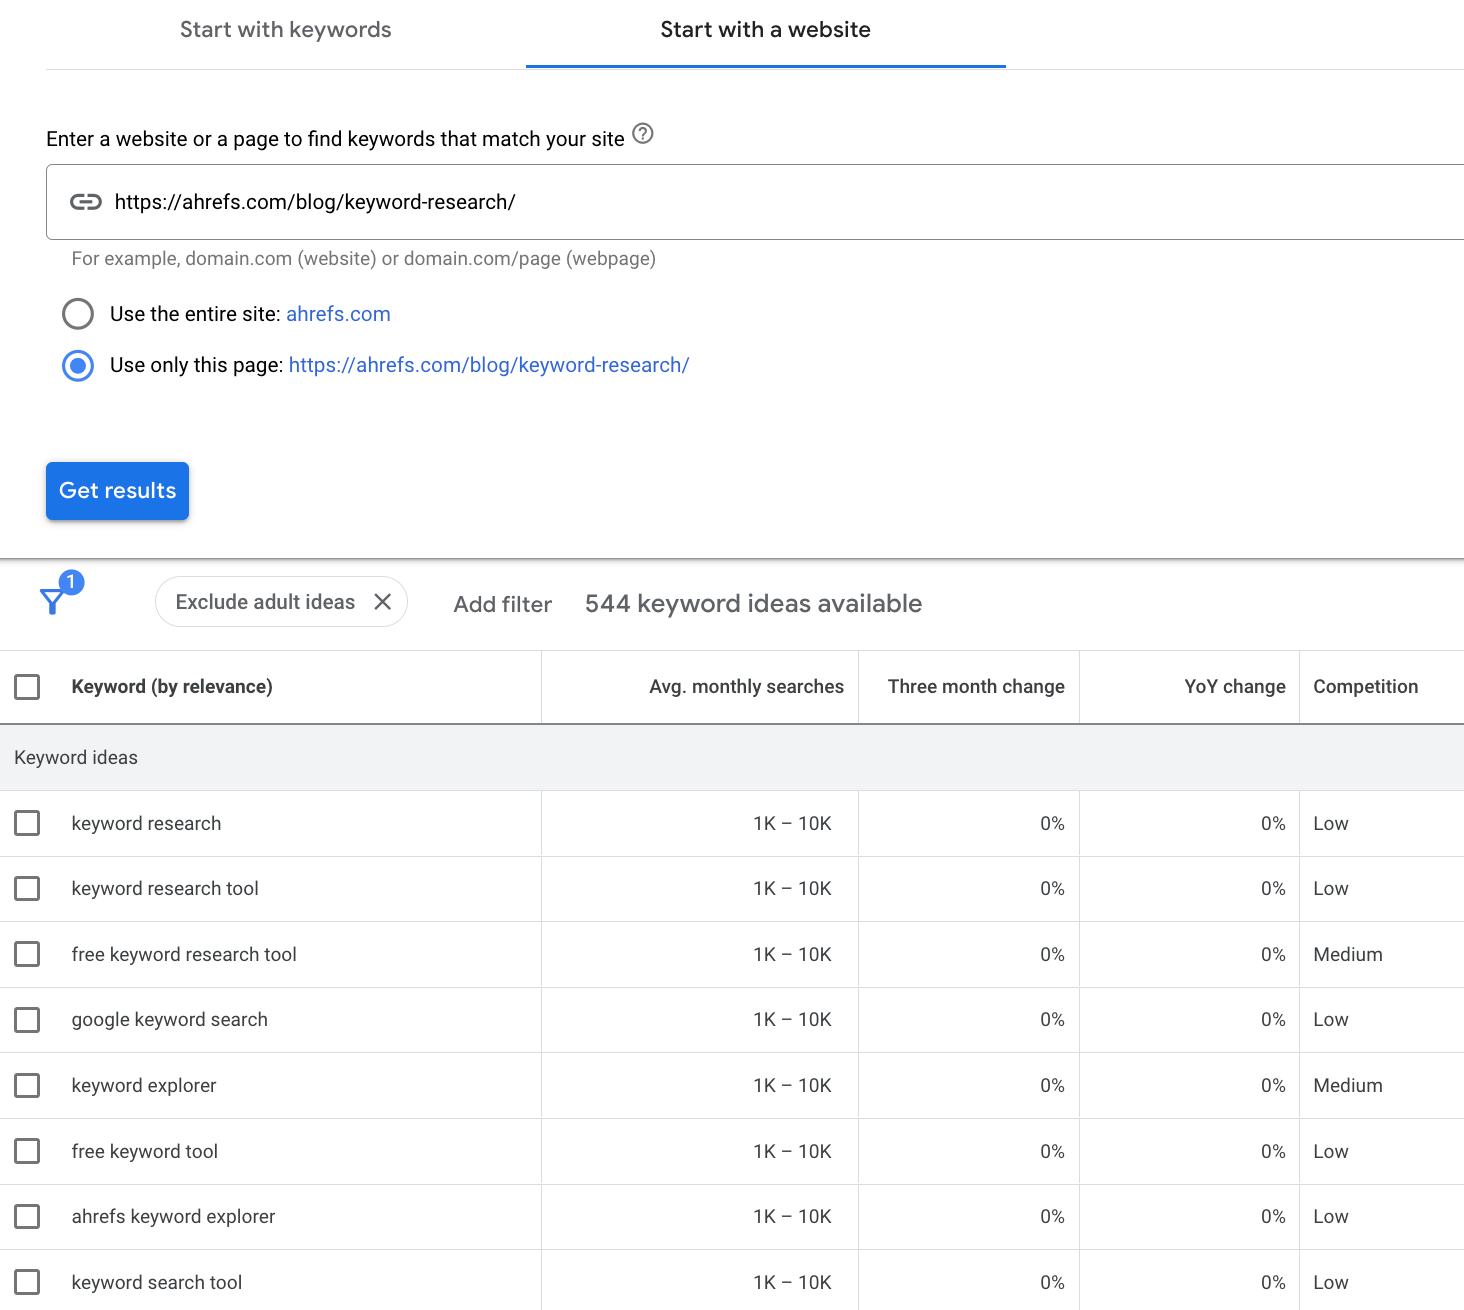The height and width of the screenshot is (1310, 1464).
Task: Open the ahrefs.com site link
Action: tap(338, 313)
